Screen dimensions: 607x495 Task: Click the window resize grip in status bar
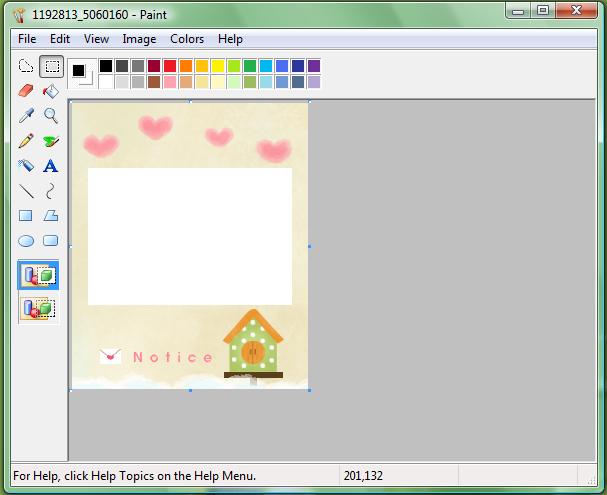pyautogui.click(x=591, y=480)
